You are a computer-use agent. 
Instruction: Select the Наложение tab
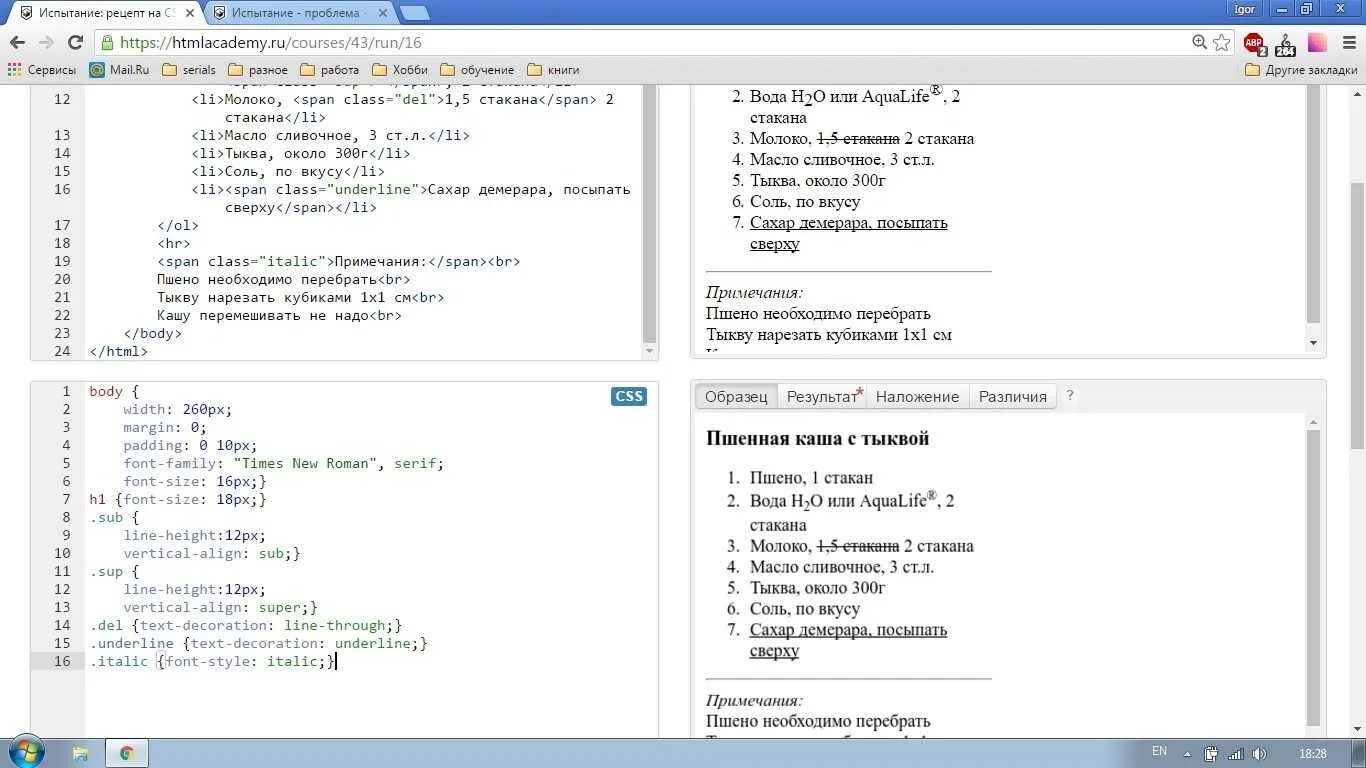(917, 396)
